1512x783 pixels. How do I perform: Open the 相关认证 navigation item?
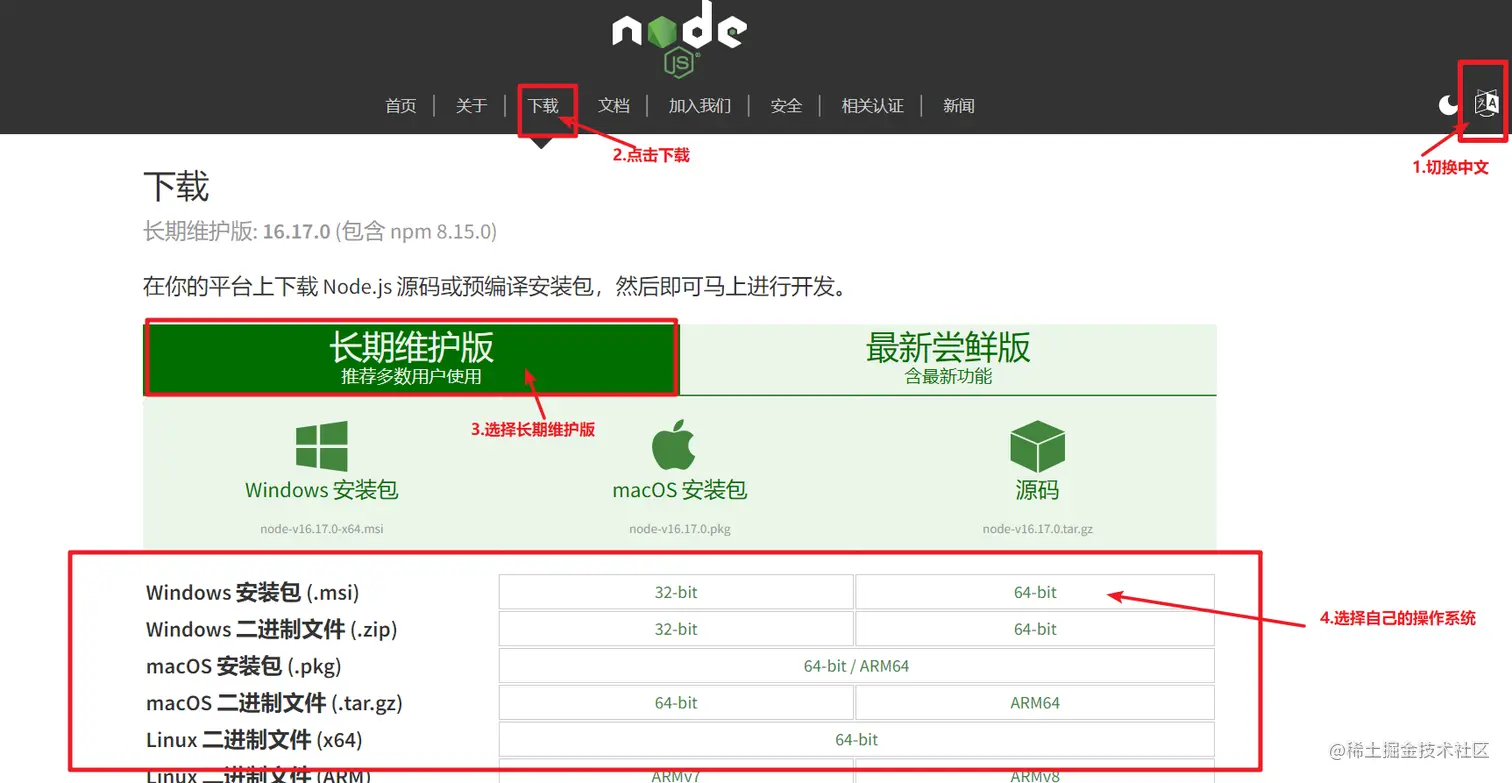[873, 106]
